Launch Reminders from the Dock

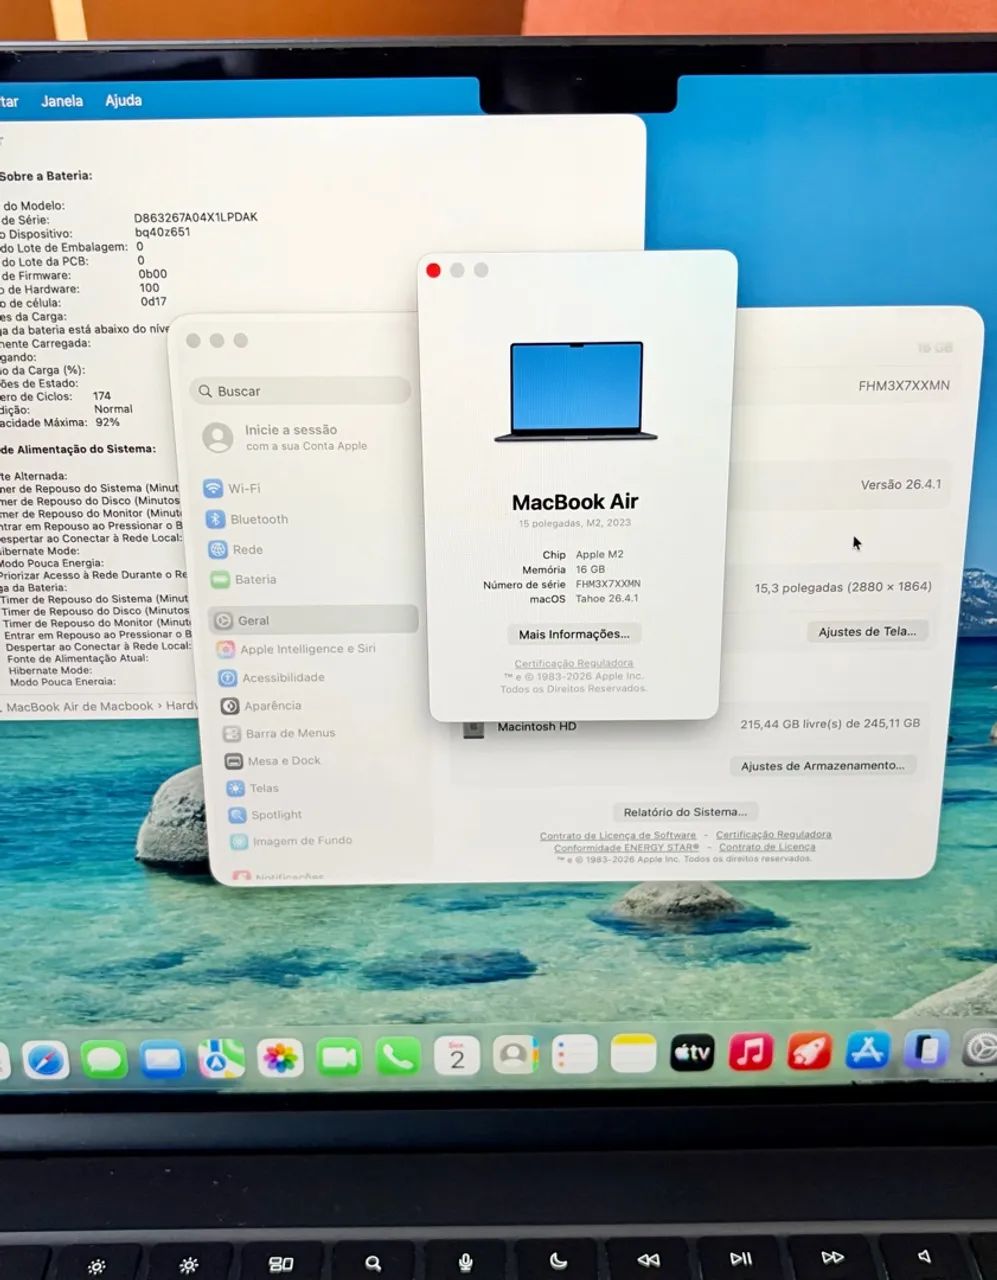575,1053
